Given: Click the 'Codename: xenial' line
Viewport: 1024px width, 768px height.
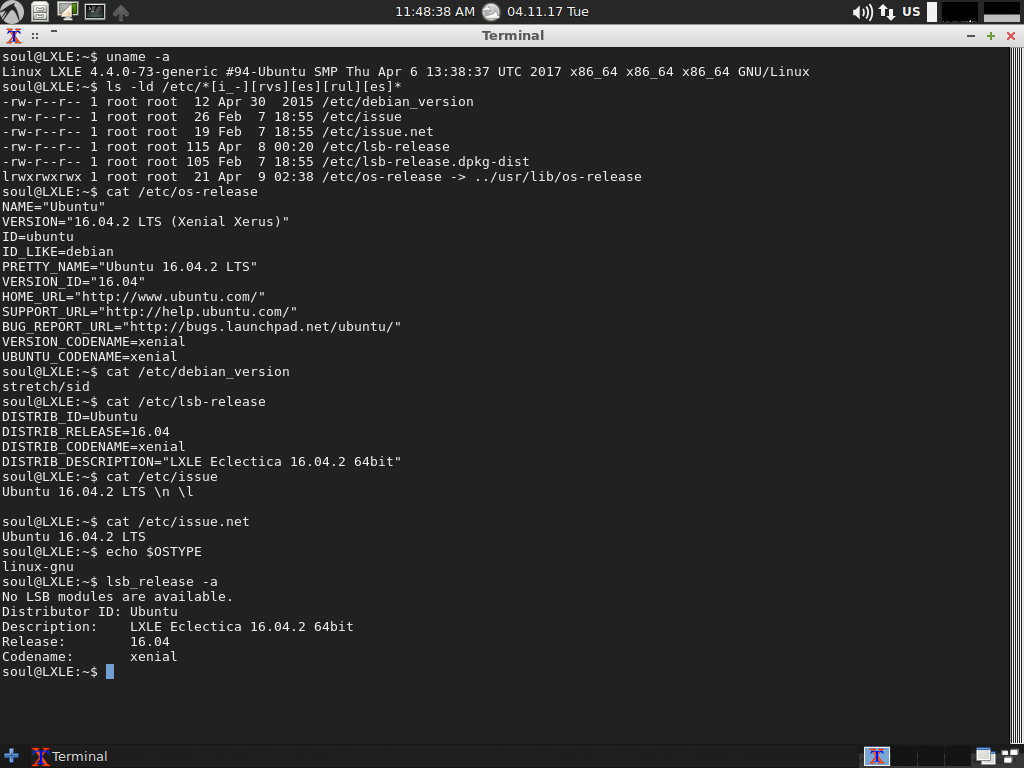Looking at the screenshot, I should tap(89, 658).
